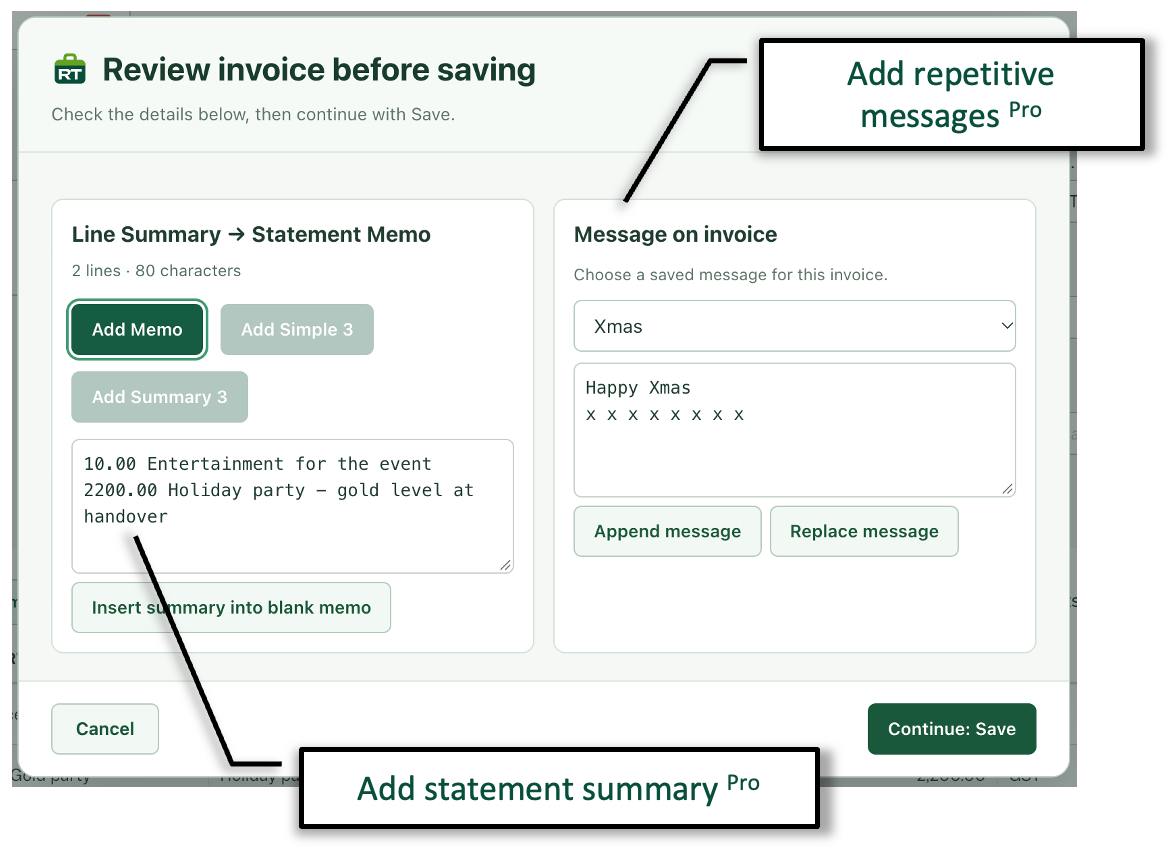Screen dimensions: 1170x852
Task: Click the message text area resize handle
Action: point(1007,489)
